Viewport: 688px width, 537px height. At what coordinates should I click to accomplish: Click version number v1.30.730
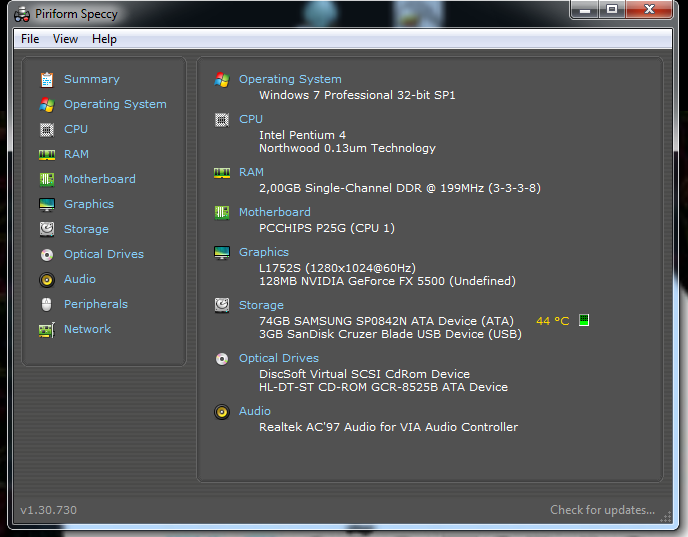(49, 510)
